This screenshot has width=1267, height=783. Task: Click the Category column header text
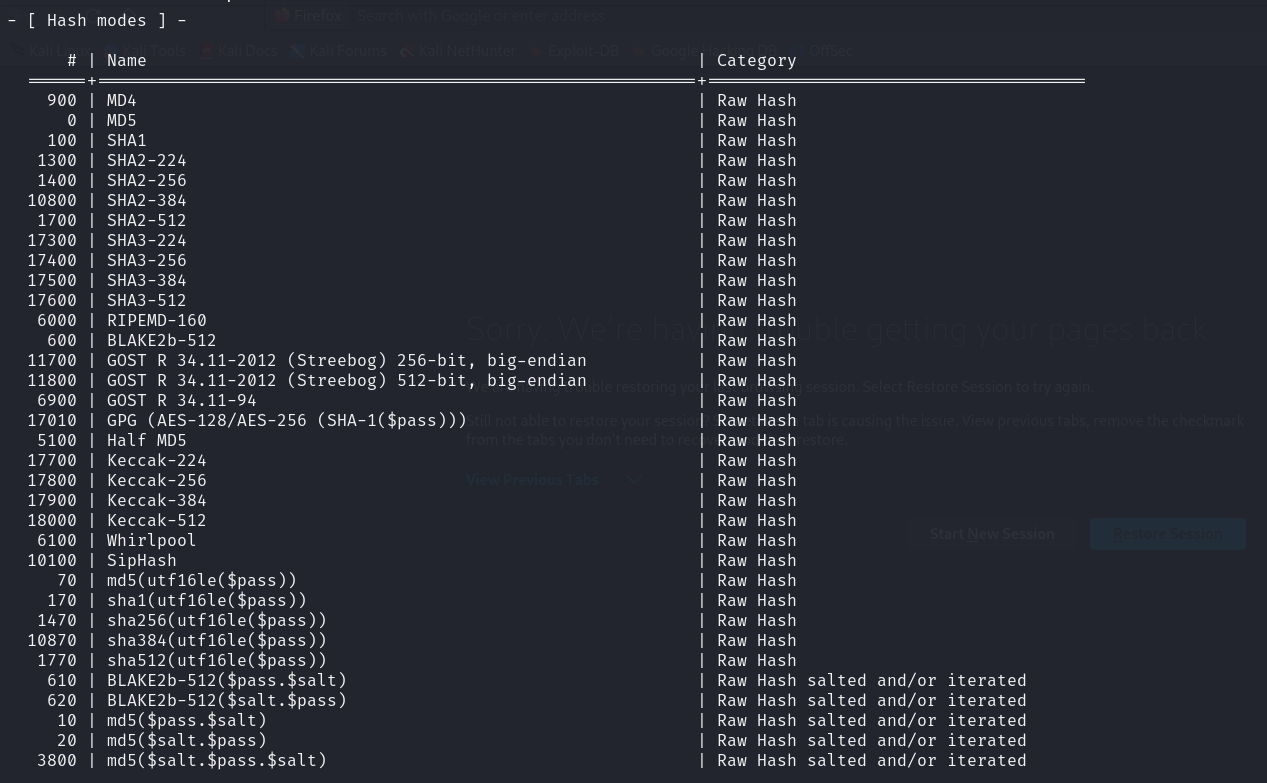(756, 60)
